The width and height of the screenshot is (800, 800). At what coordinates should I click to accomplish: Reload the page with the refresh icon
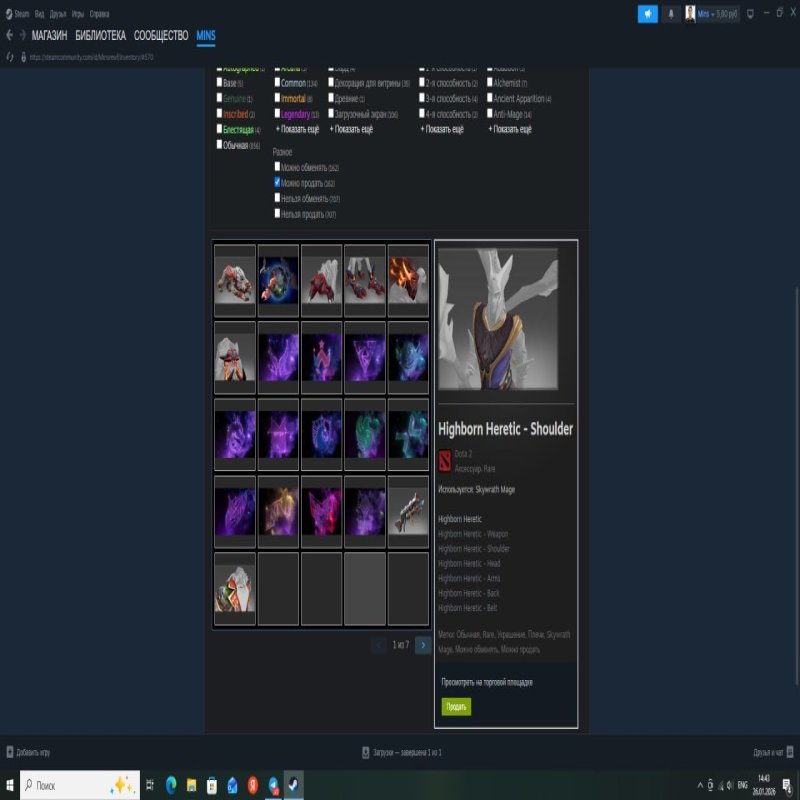[10, 57]
